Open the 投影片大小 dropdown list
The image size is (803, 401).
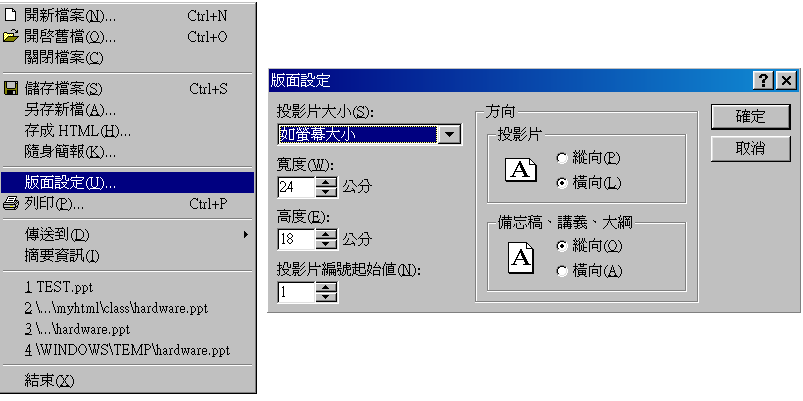tap(450, 134)
